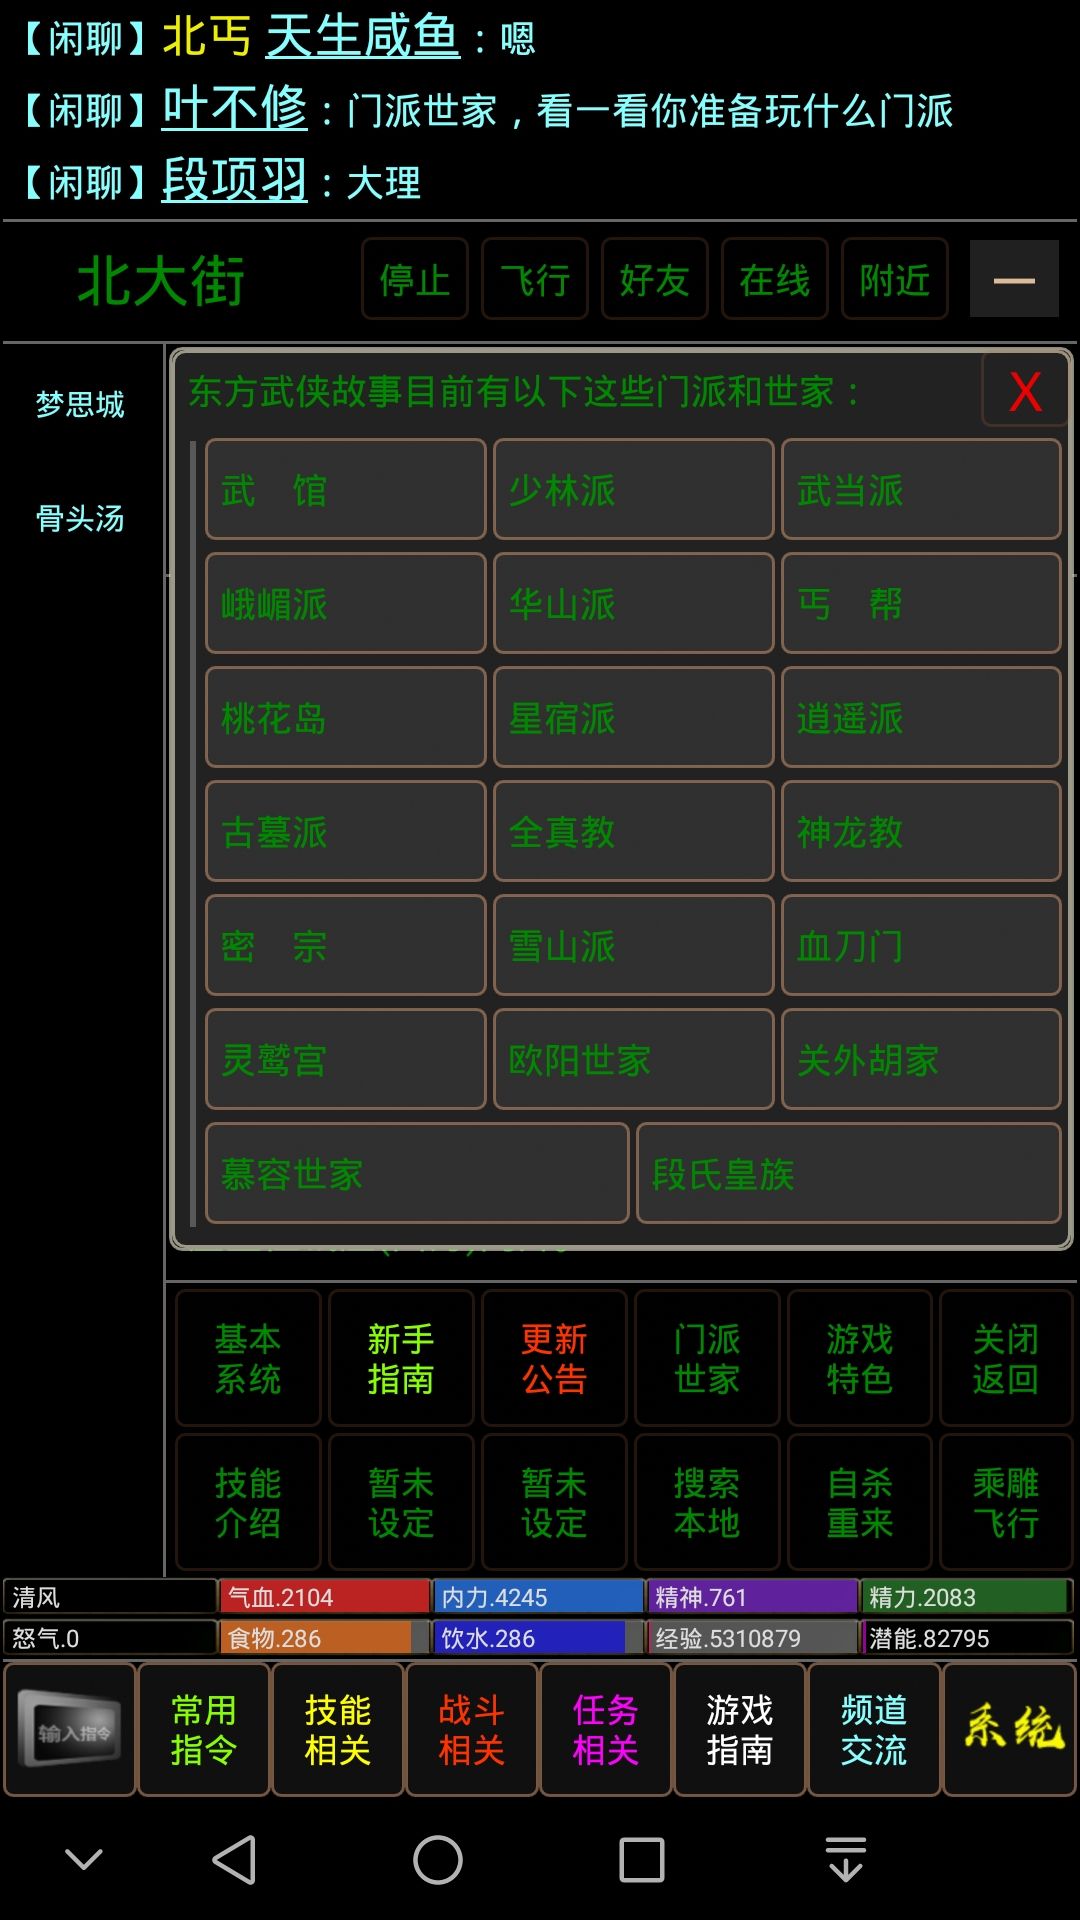
Task: Select 欧阳世家 family
Action: [x=634, y=1060]
